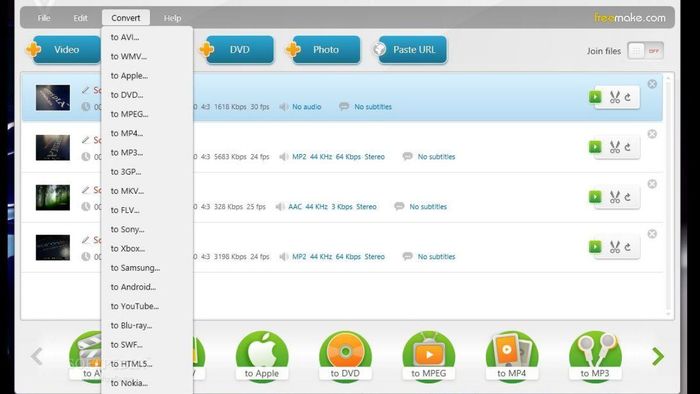The width and height of the screenshot is (700, 394).
Task: Select 'to FLV...' menu entry
Action: (147, 210)
